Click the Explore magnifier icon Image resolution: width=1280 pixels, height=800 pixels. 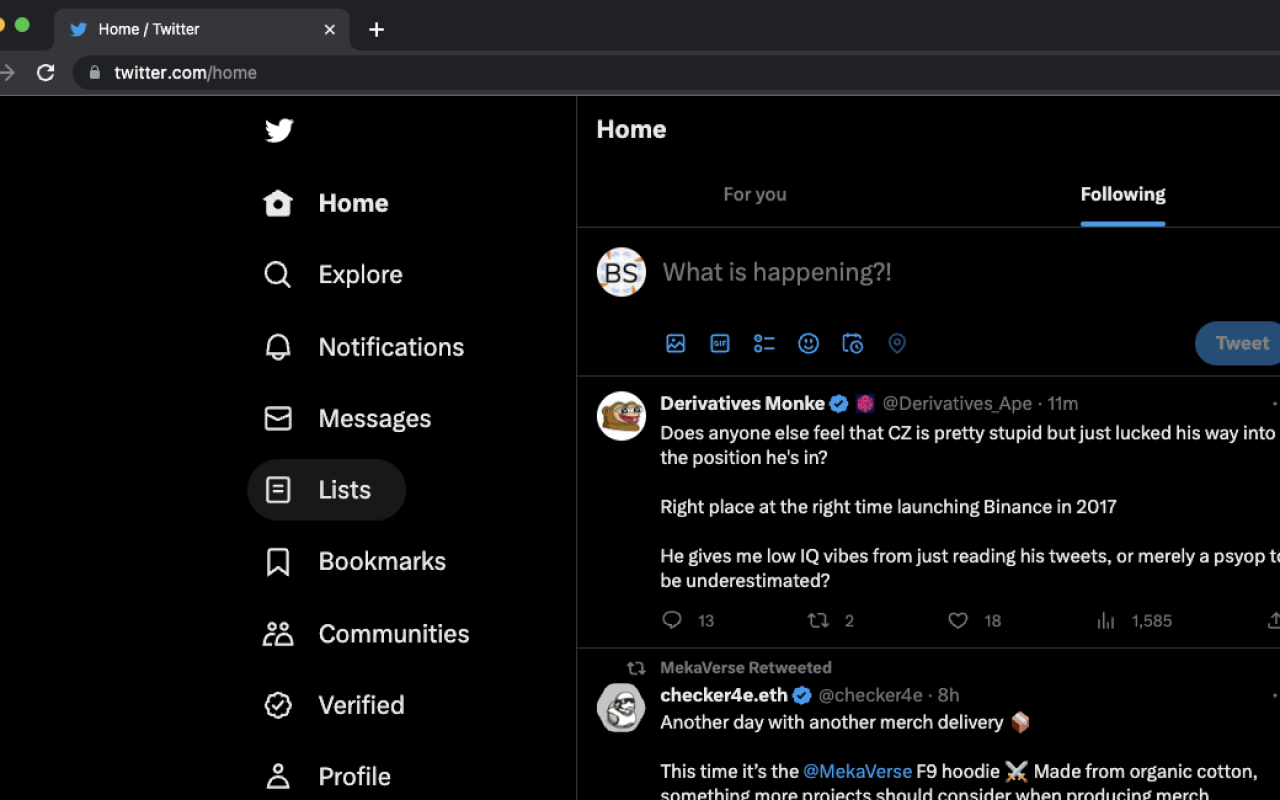coord(278,275)
